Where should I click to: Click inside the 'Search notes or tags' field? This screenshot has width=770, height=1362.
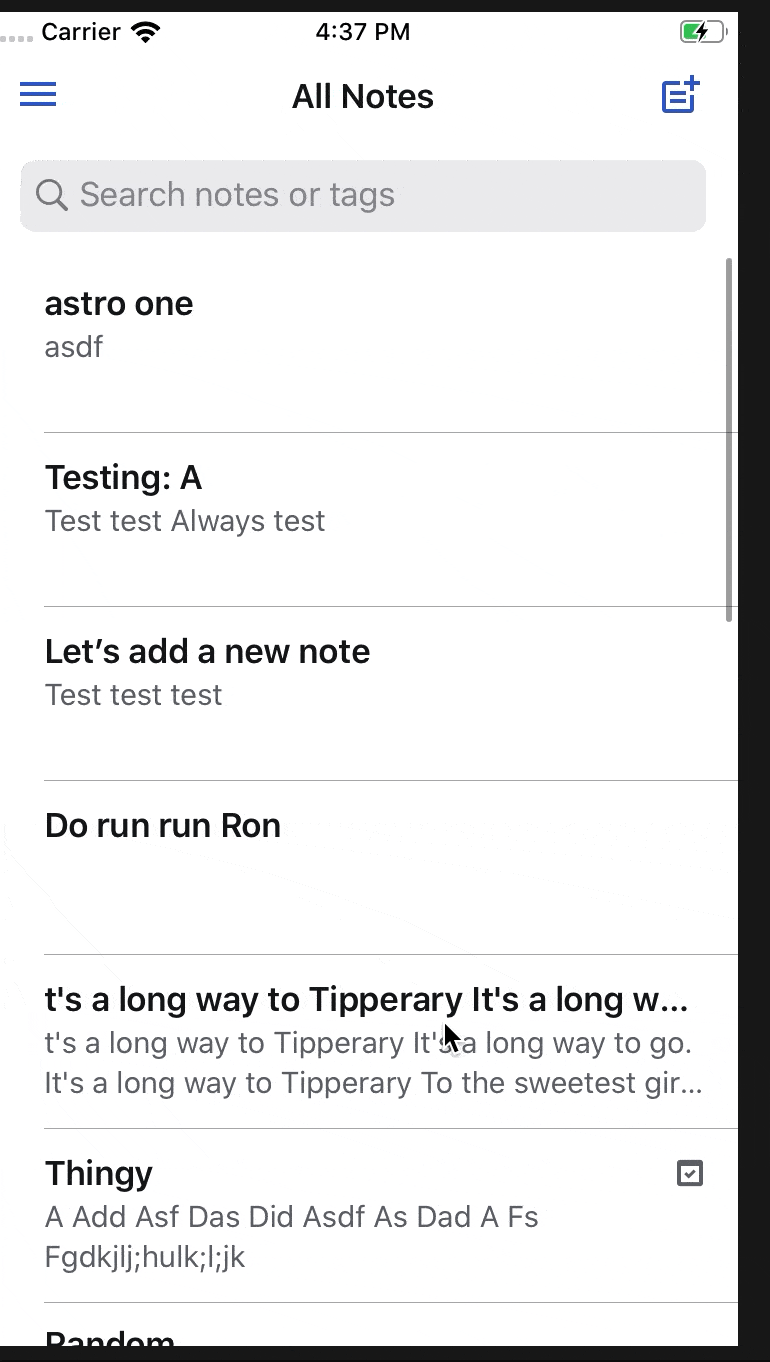300,194
